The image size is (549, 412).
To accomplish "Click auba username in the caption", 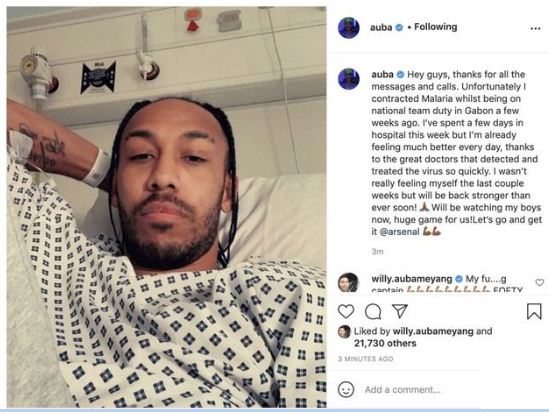I will point(382,75).
